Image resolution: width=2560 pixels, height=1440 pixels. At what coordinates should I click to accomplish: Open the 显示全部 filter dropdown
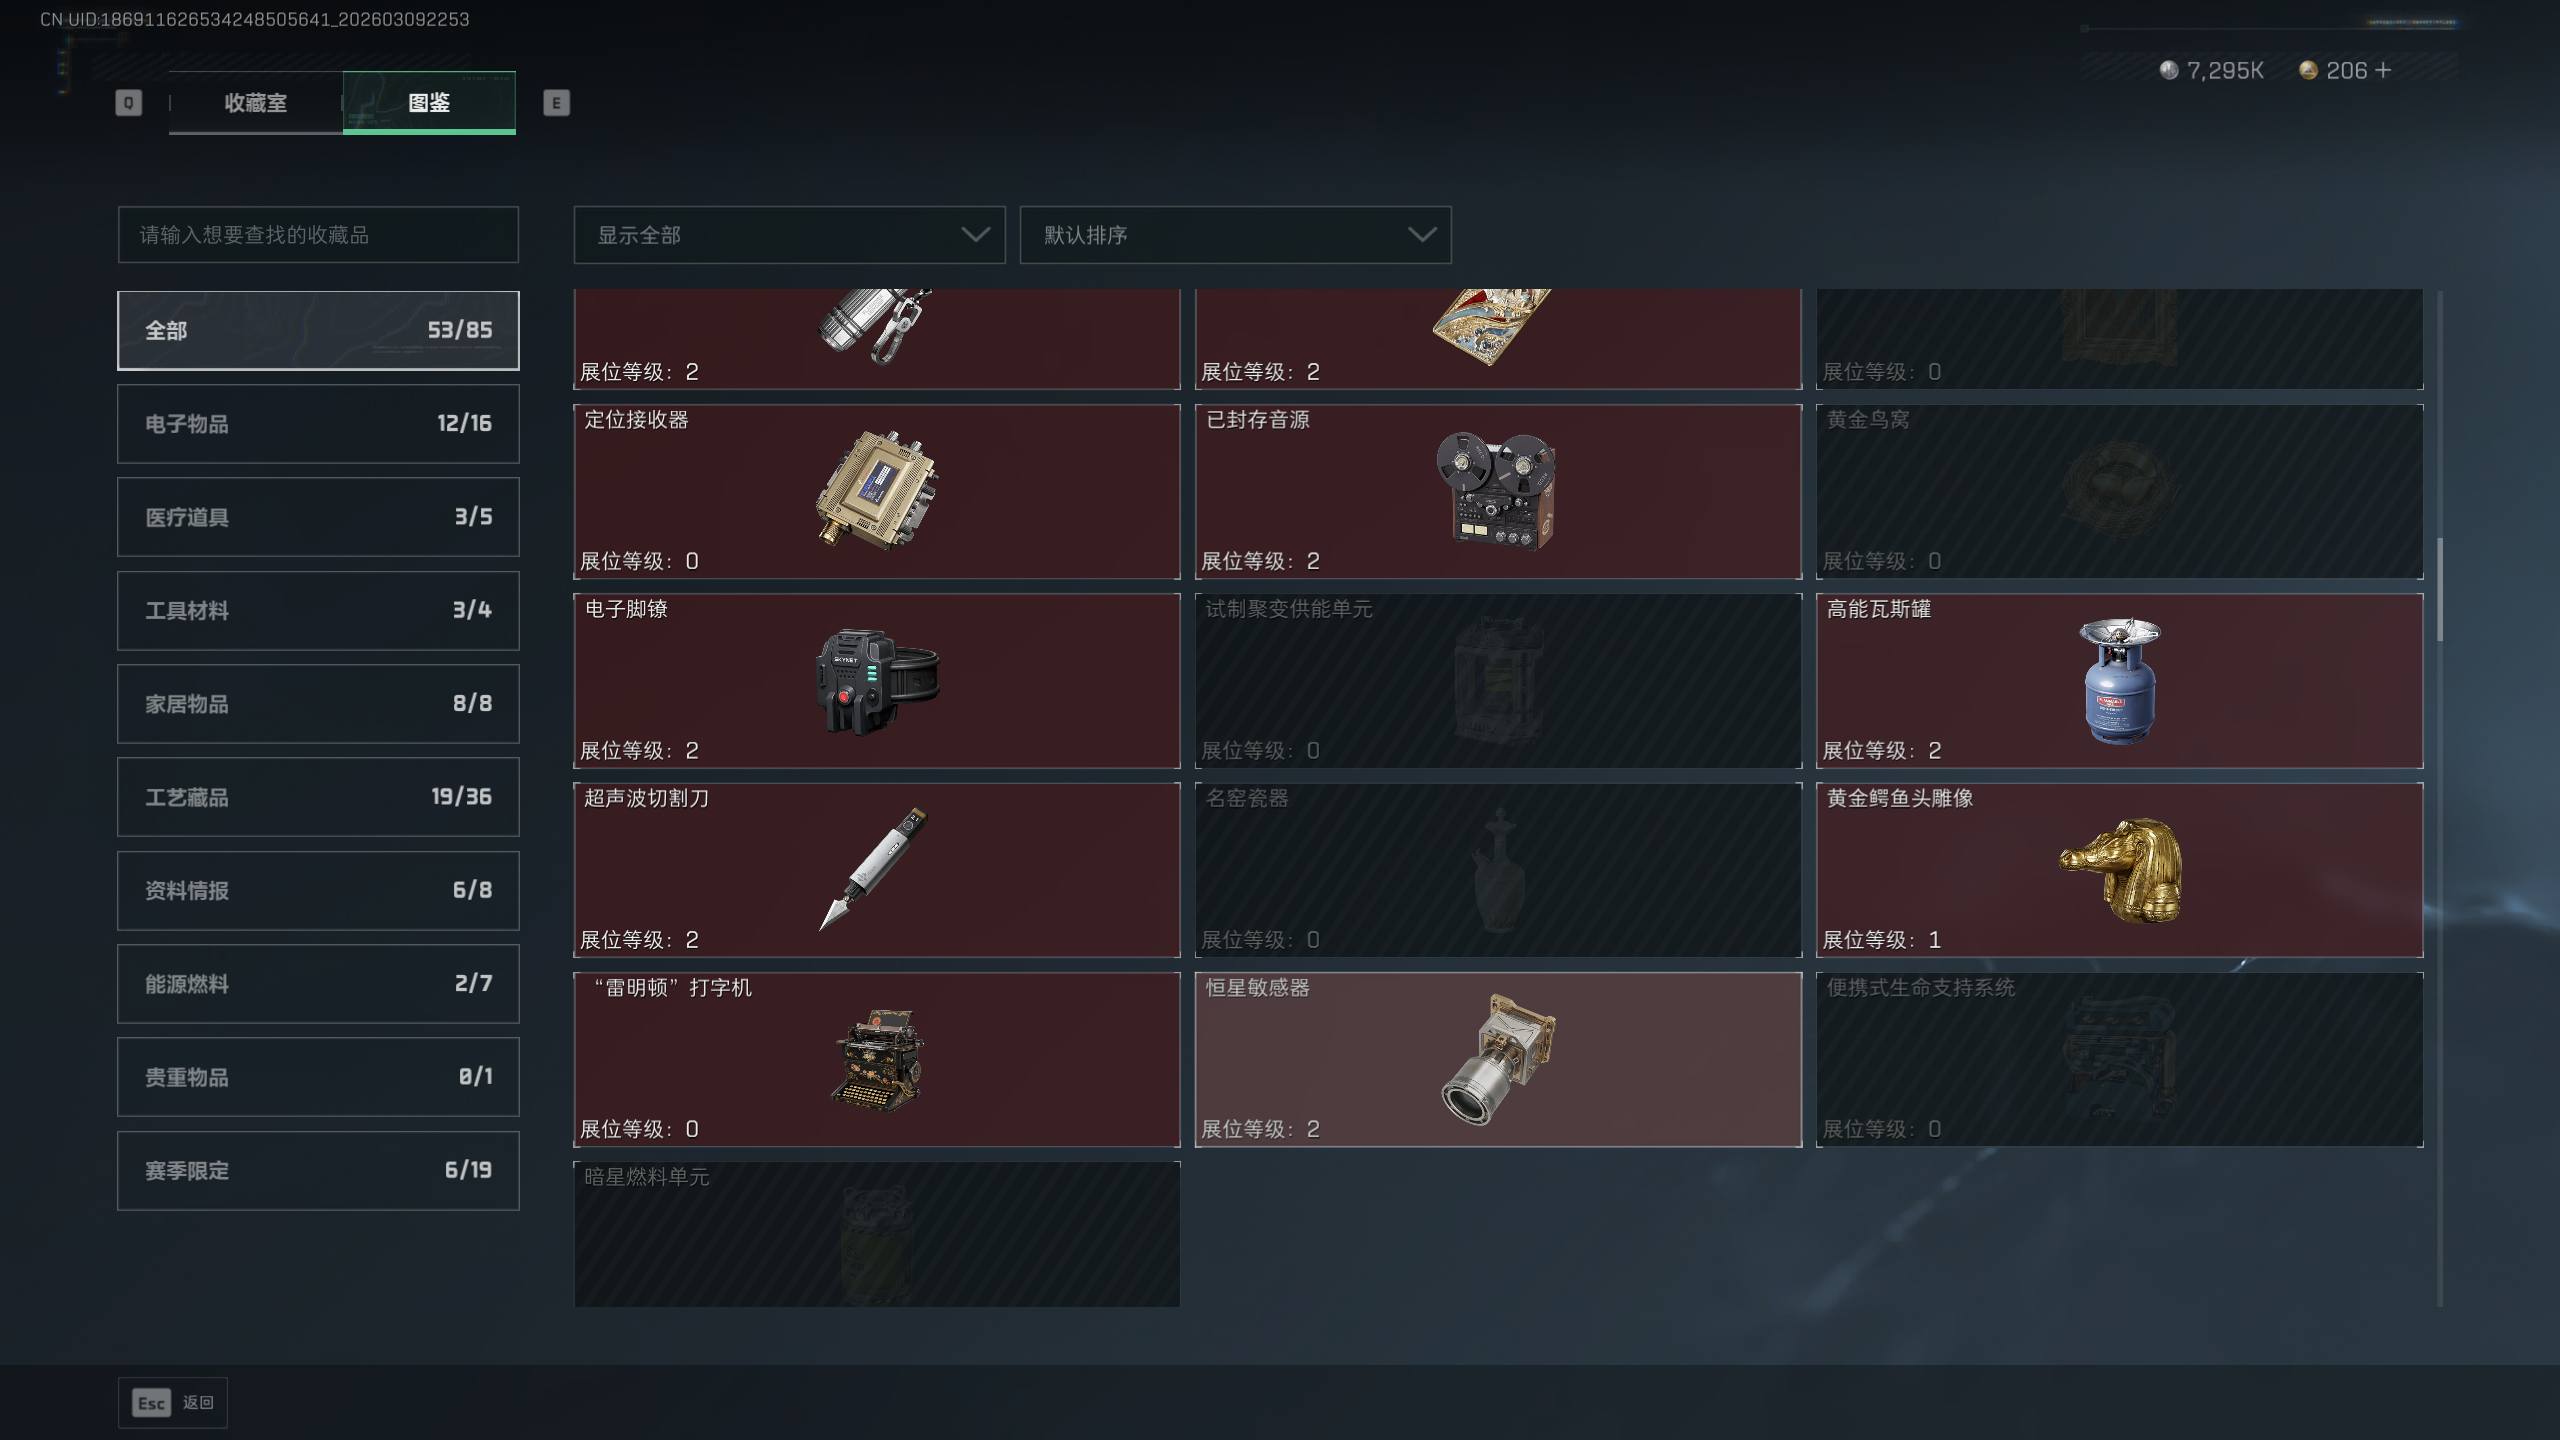pos(789,235)
